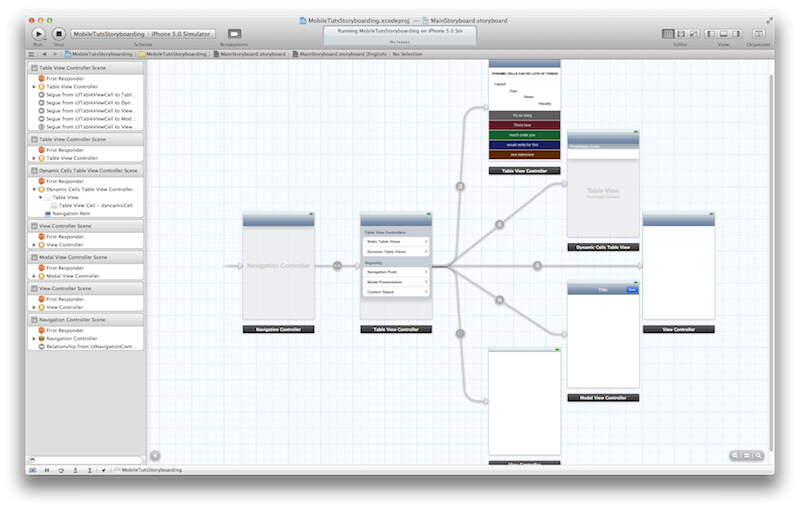Expand Table View Controller in second scene
Viewport: 800px width, 510px height.
click(34, 158)
